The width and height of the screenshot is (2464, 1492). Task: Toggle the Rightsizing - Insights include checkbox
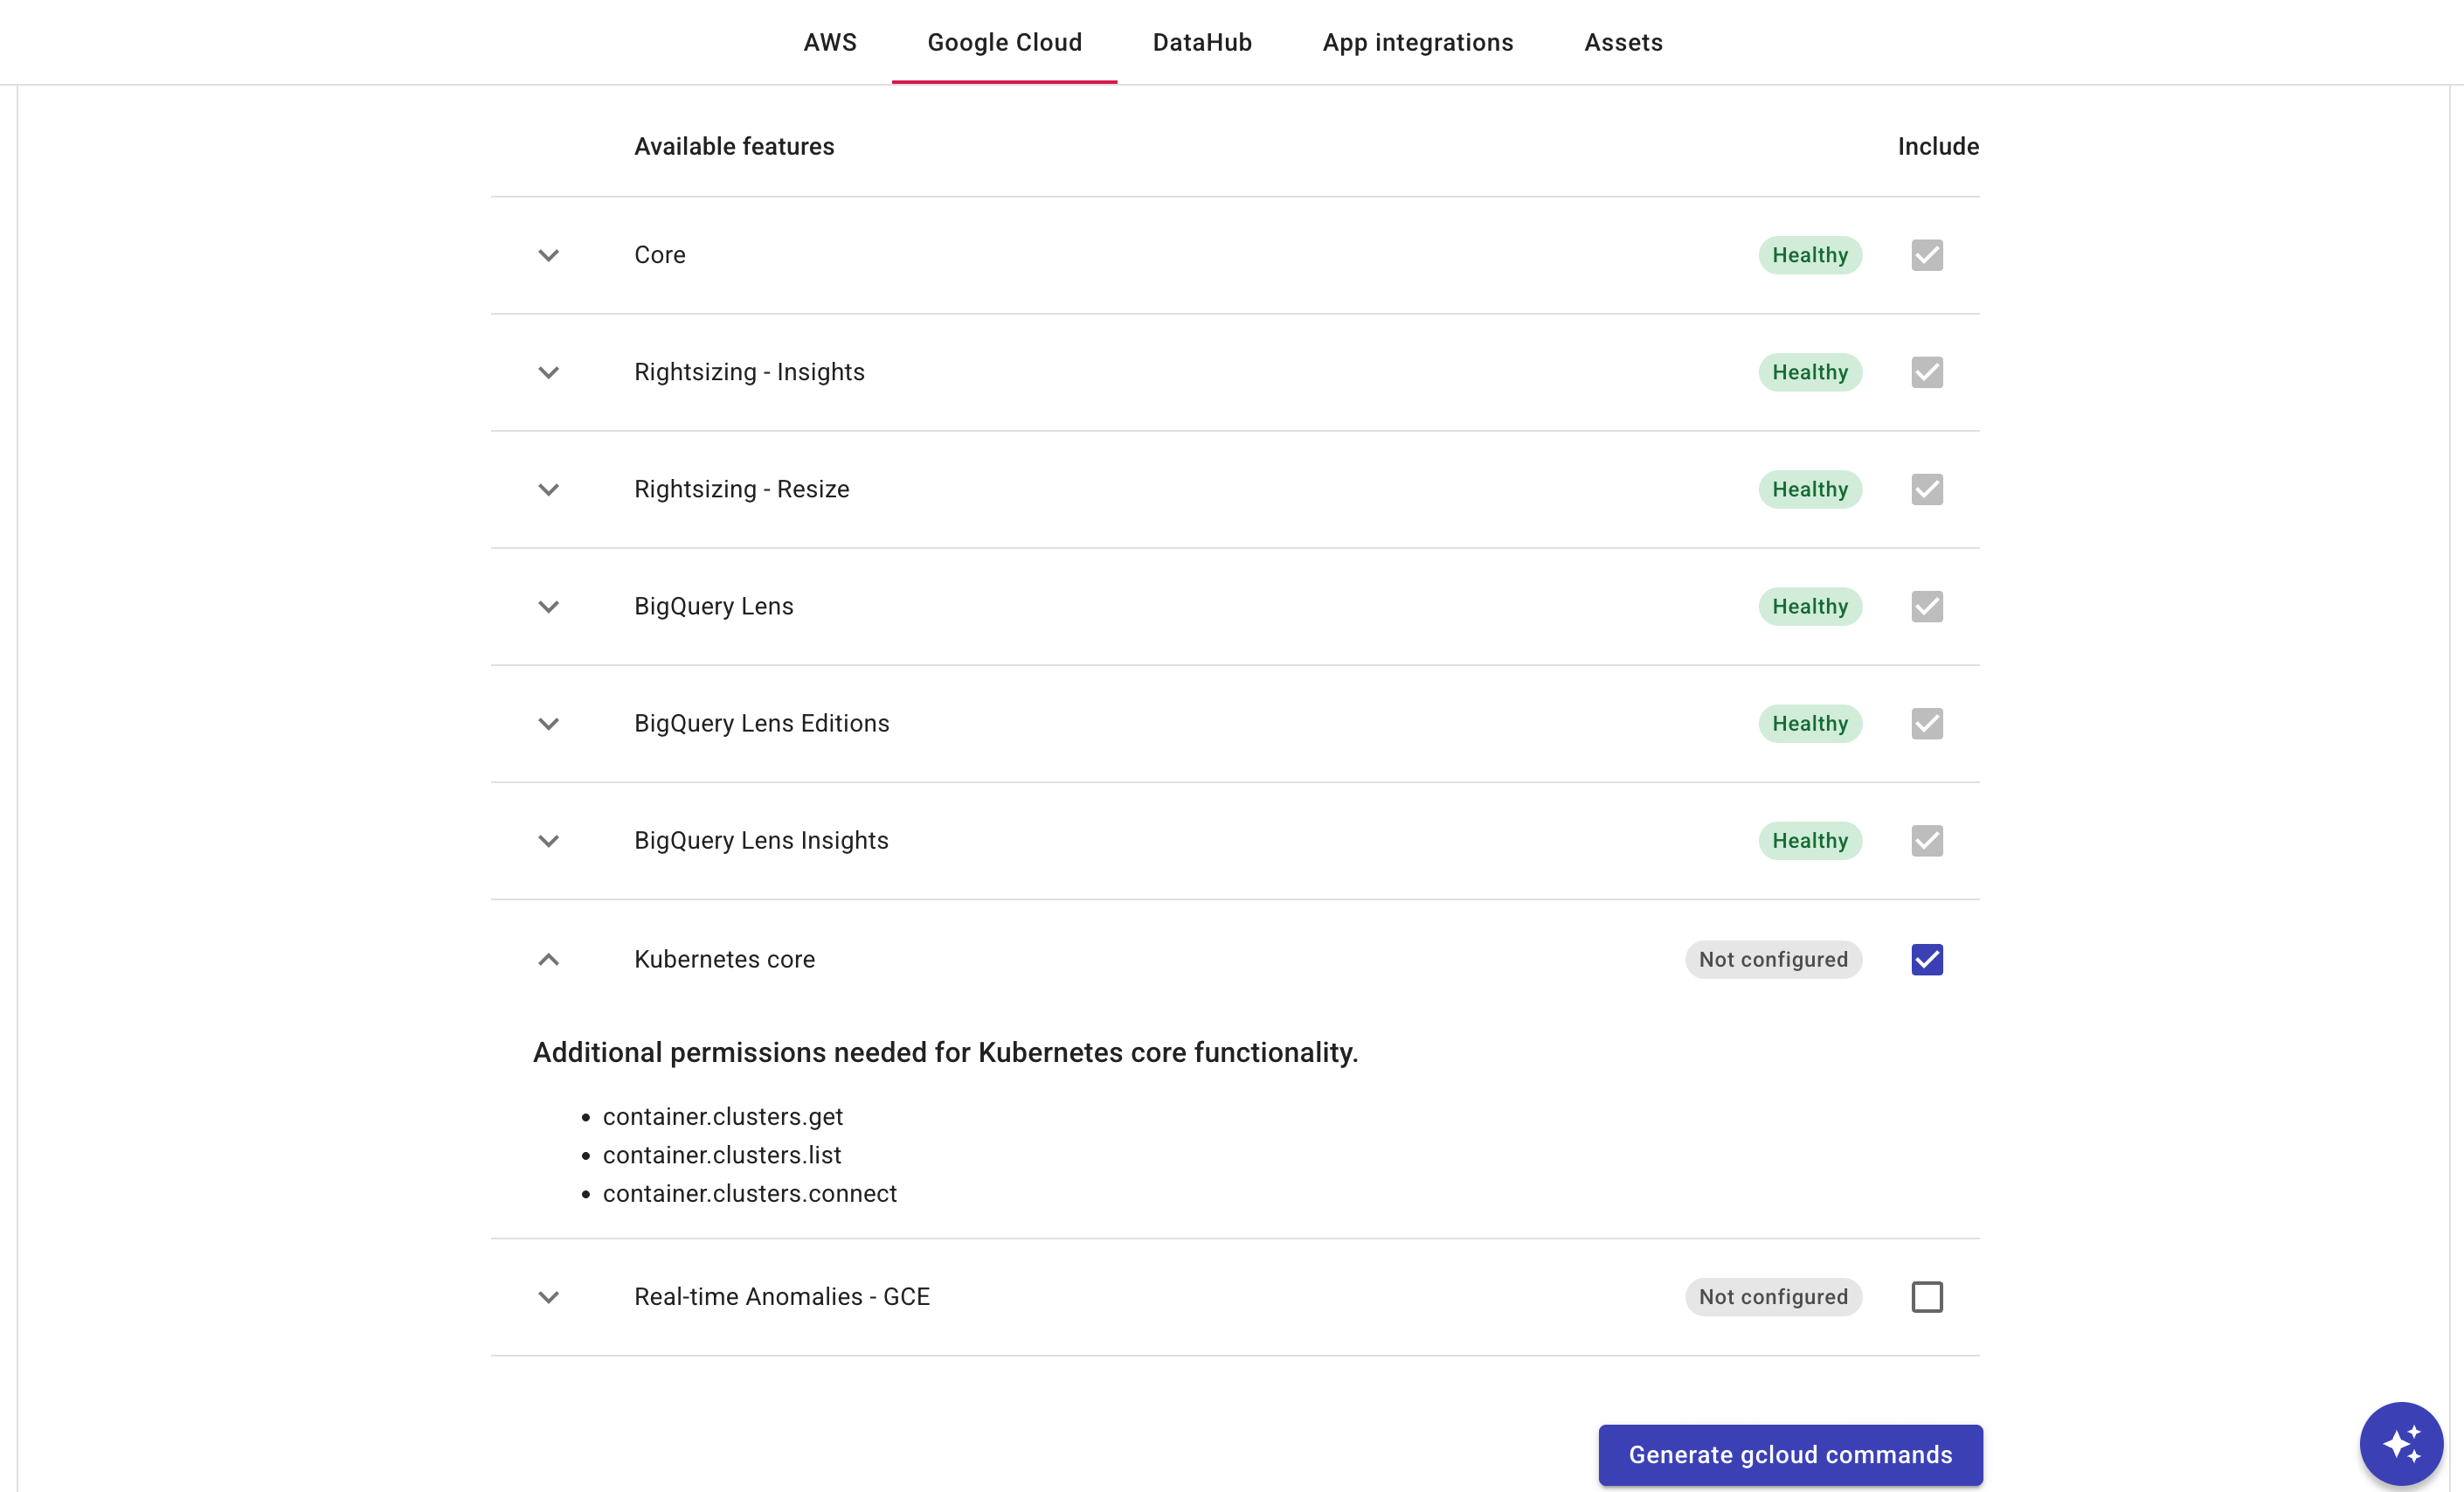[1925, 372]
